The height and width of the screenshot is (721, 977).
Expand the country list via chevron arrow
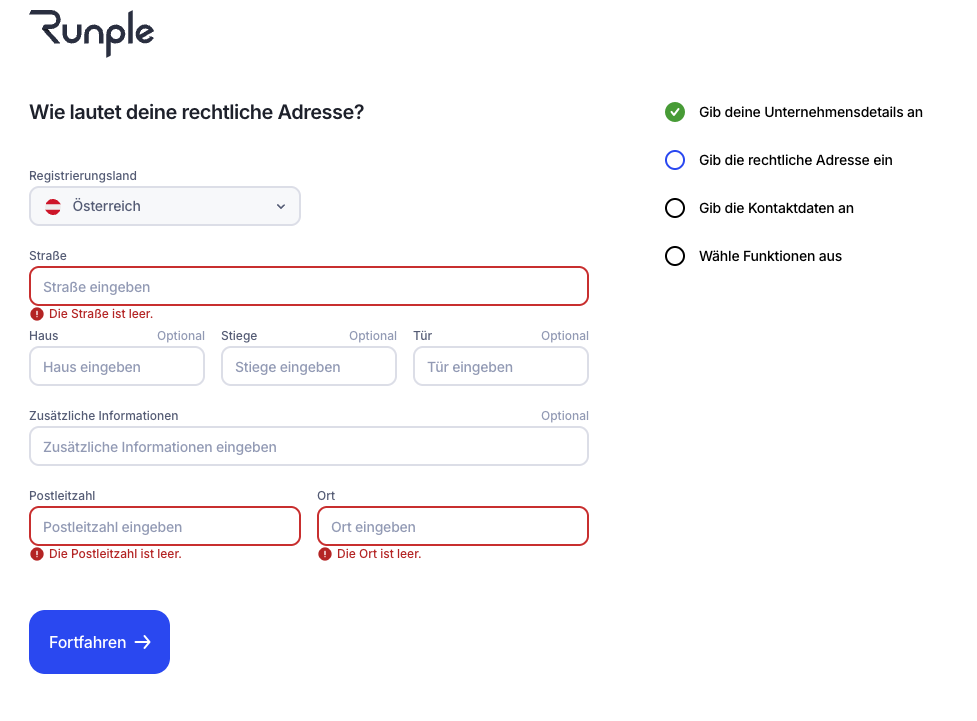tap(281, 207)
